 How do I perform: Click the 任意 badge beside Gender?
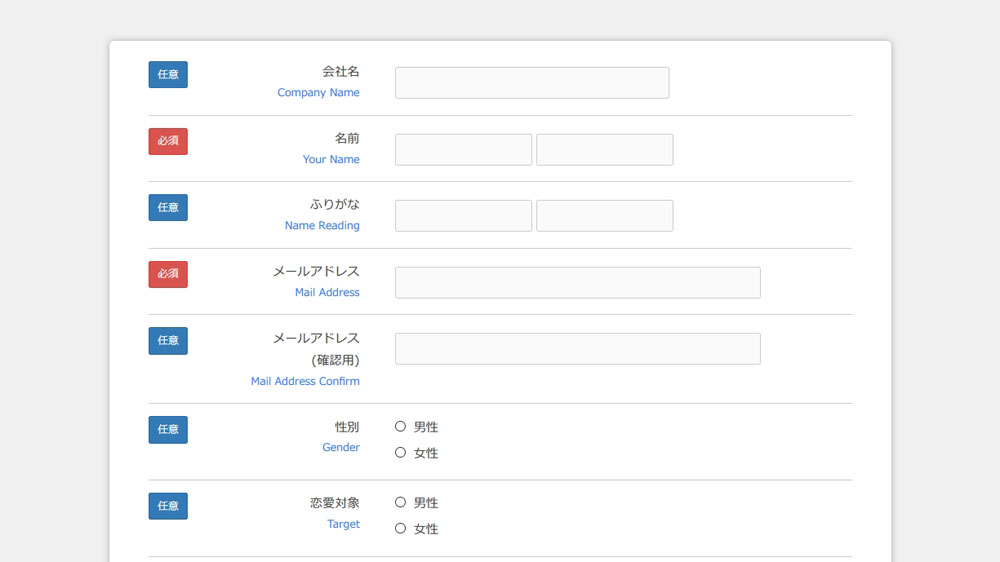pyautogui.click(x=168, y=429)
